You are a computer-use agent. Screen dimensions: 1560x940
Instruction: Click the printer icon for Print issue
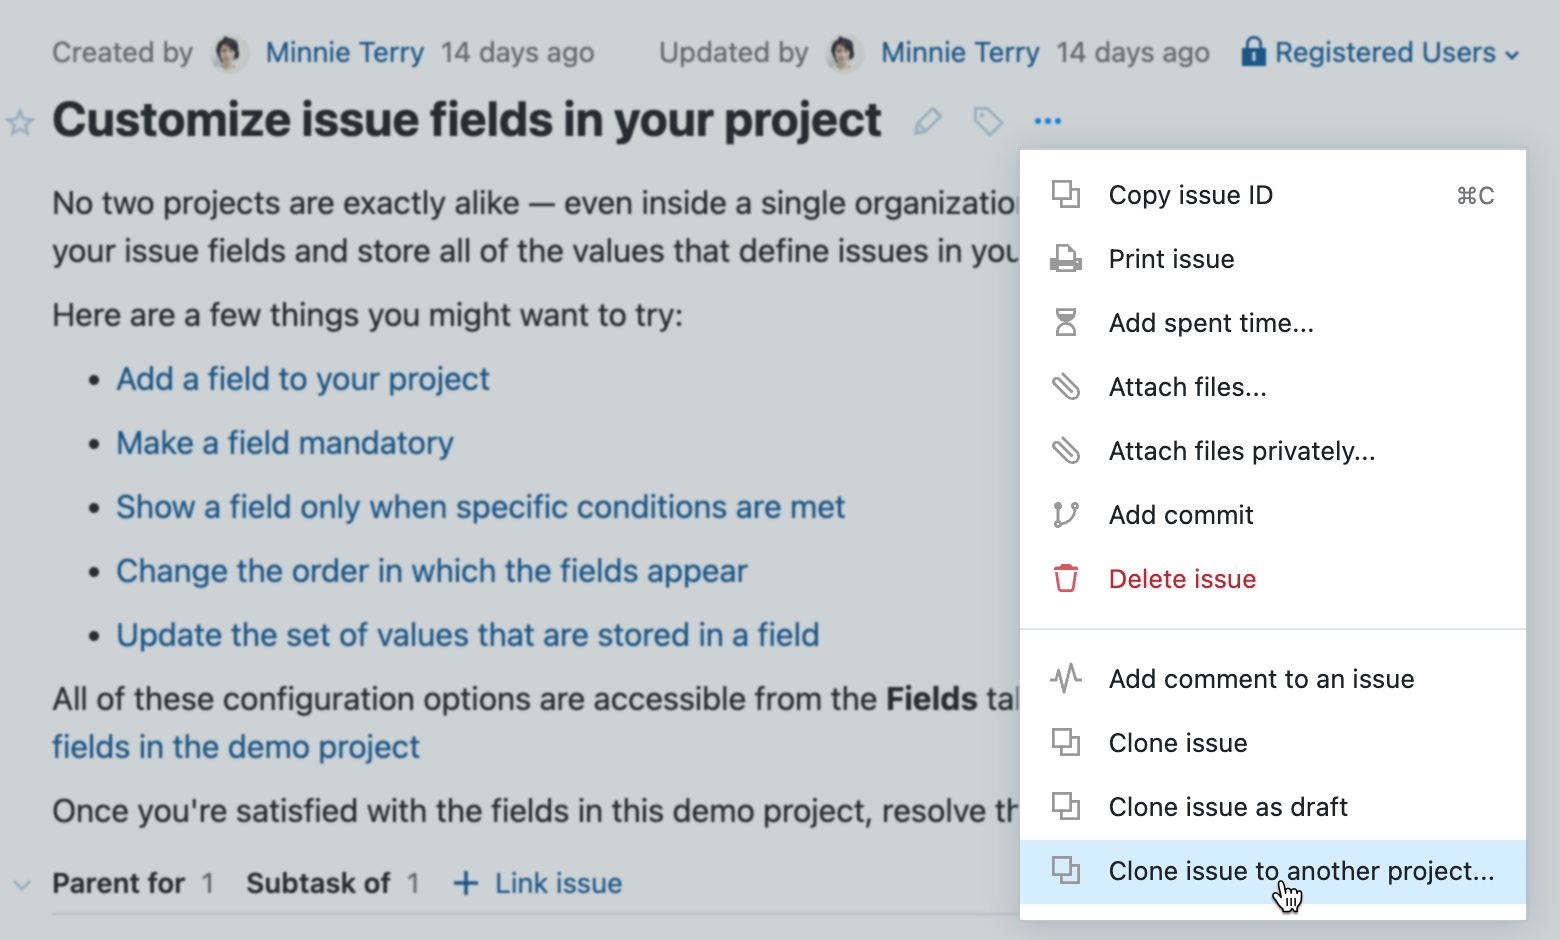1065,260
